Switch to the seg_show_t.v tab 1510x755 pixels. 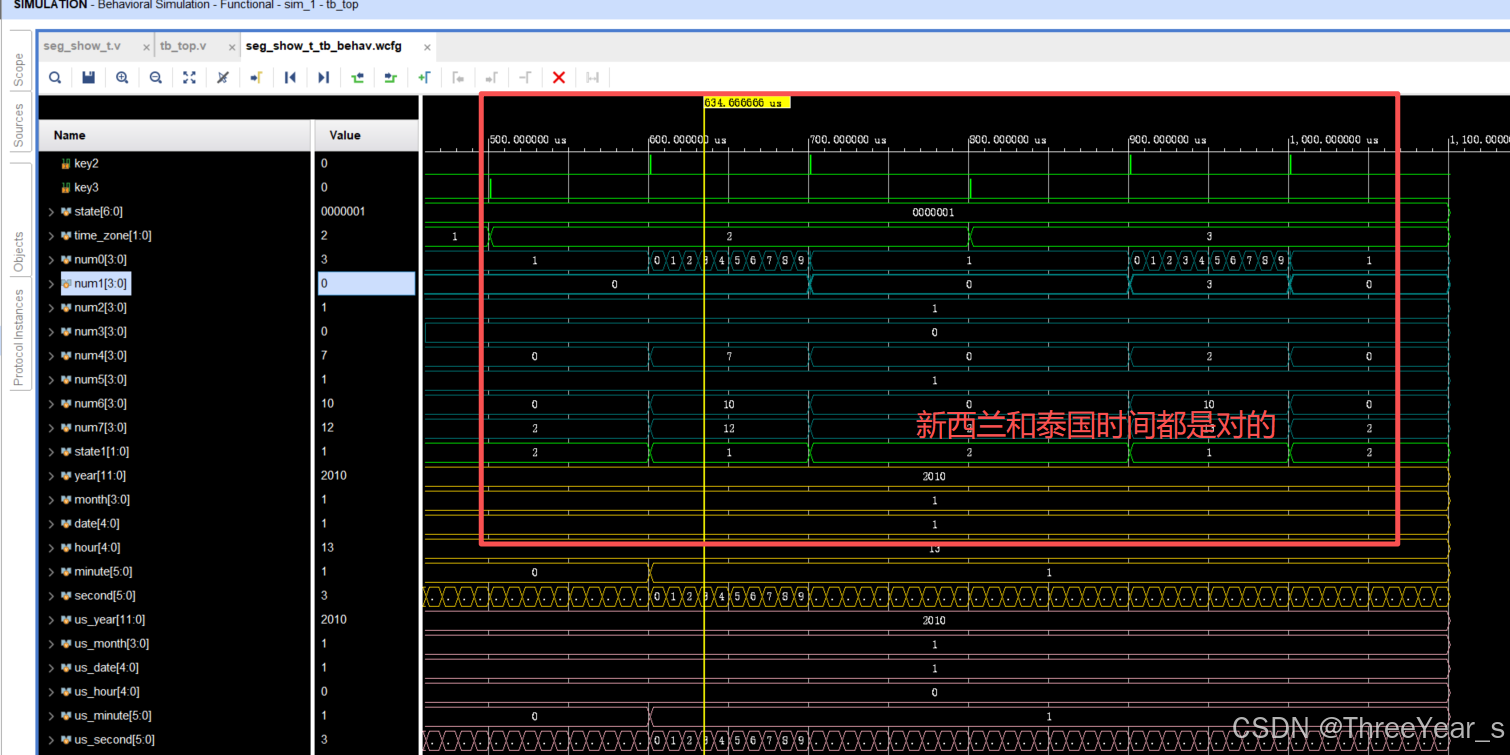82,46
